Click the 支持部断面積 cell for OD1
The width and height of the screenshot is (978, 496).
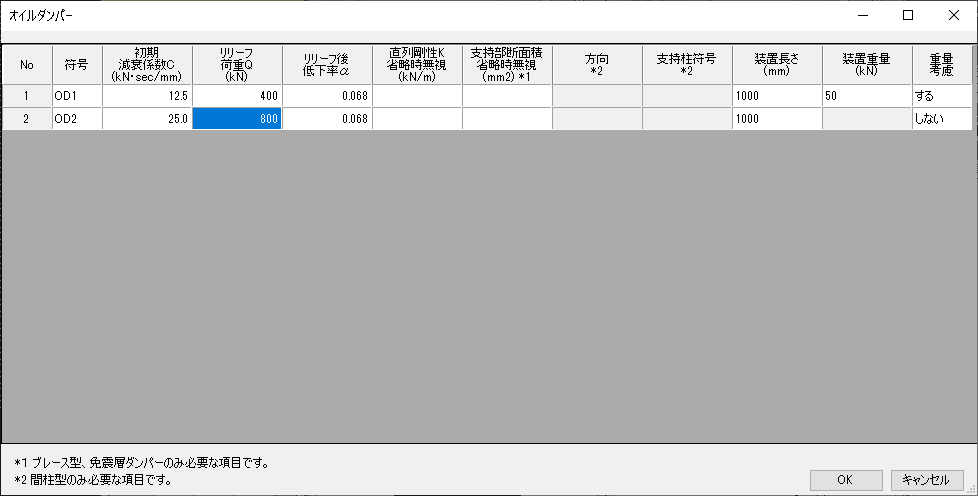pos(506,96)
